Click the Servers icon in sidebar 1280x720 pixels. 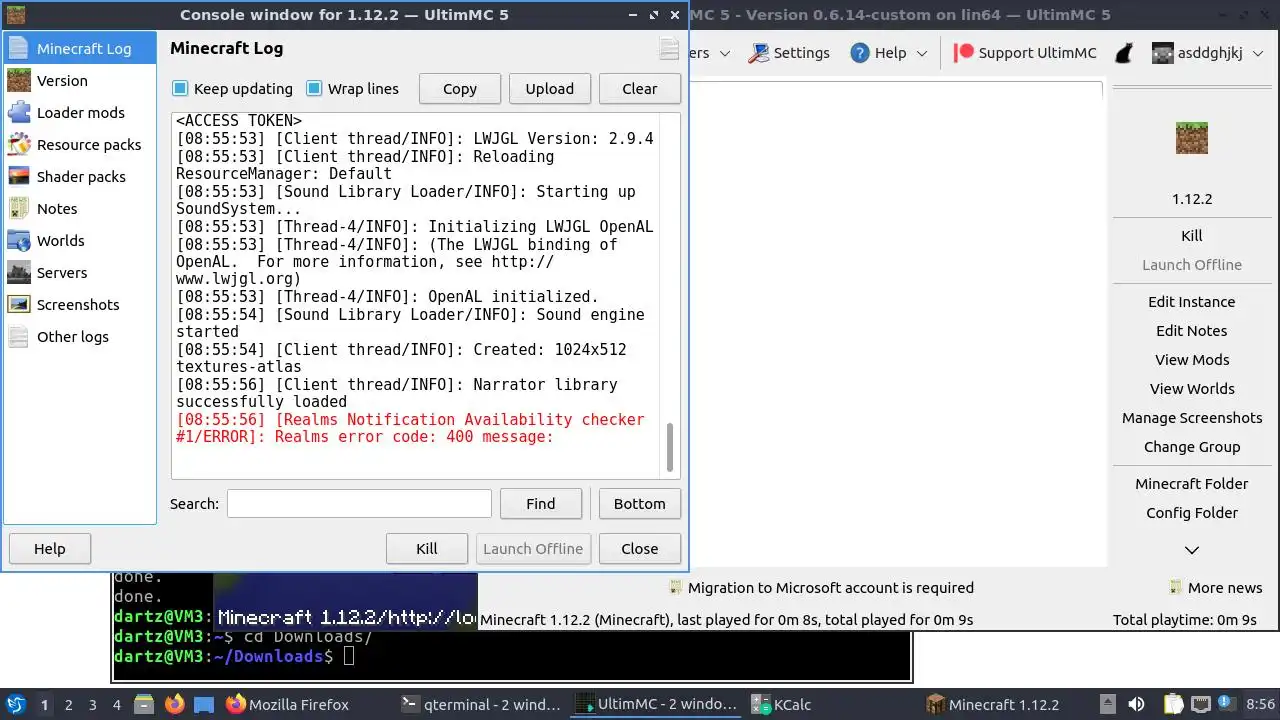(19, 272)
